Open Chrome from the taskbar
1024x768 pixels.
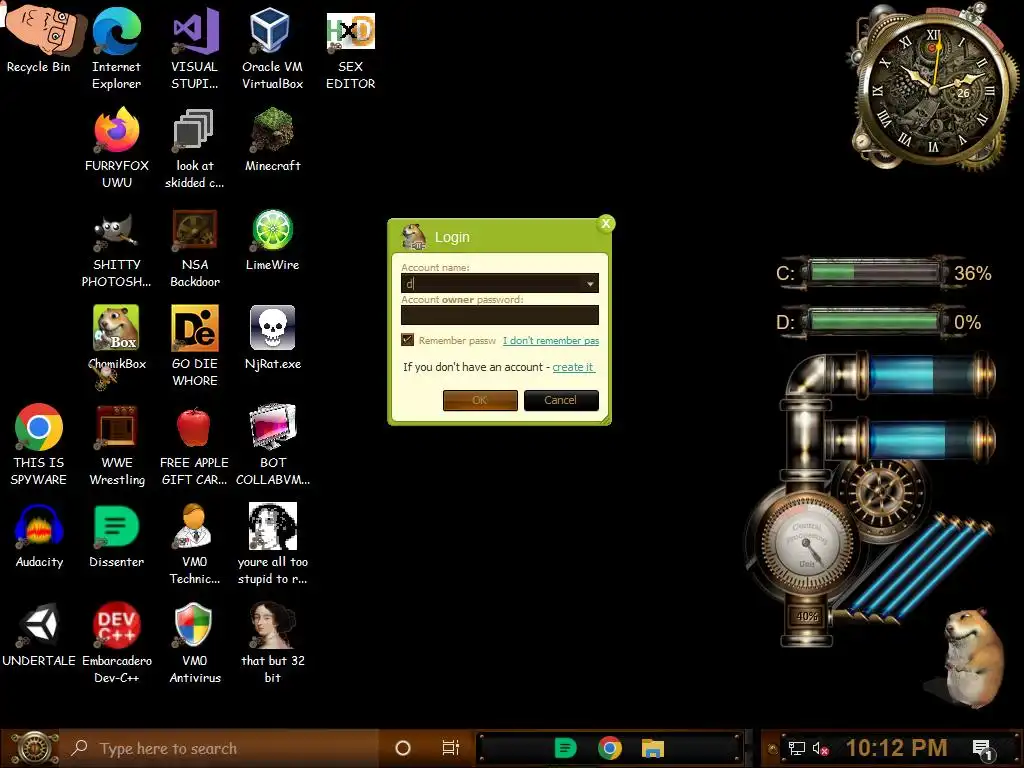tap(609, 748)
